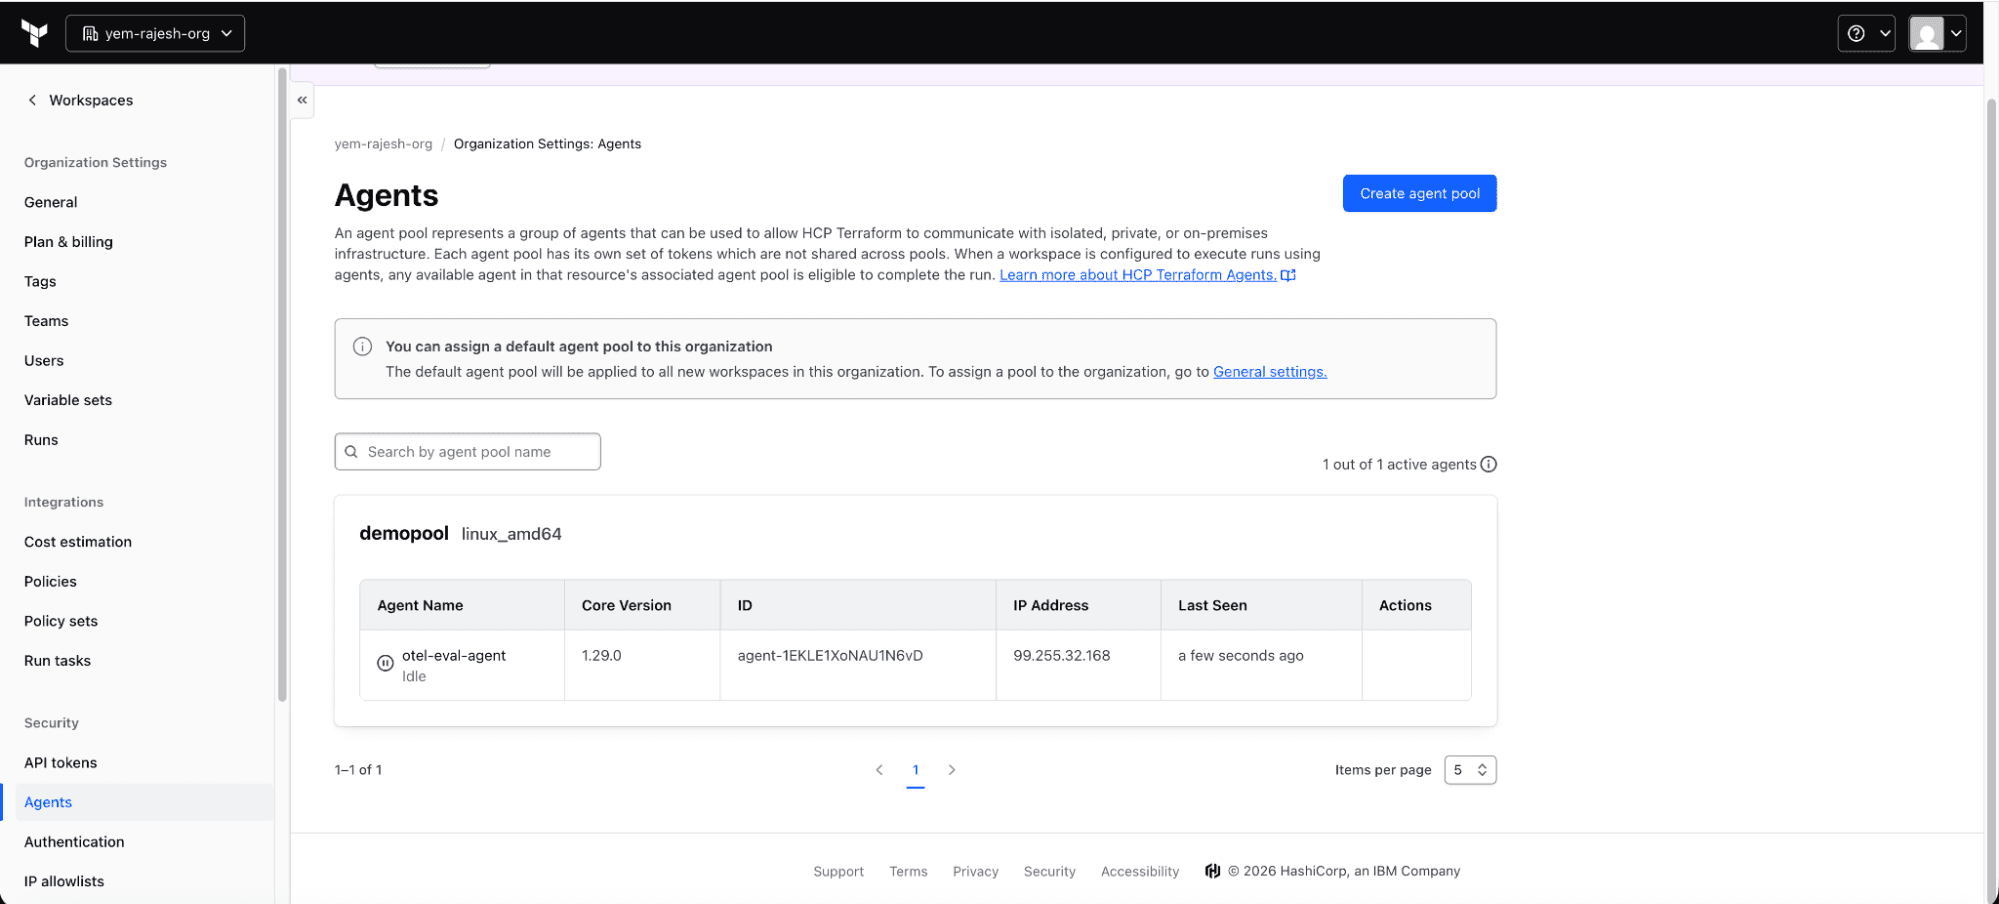Select page 1 in pagination
Image resolution: width=1999 pixels, height=904 pixels.
(915, 770)
